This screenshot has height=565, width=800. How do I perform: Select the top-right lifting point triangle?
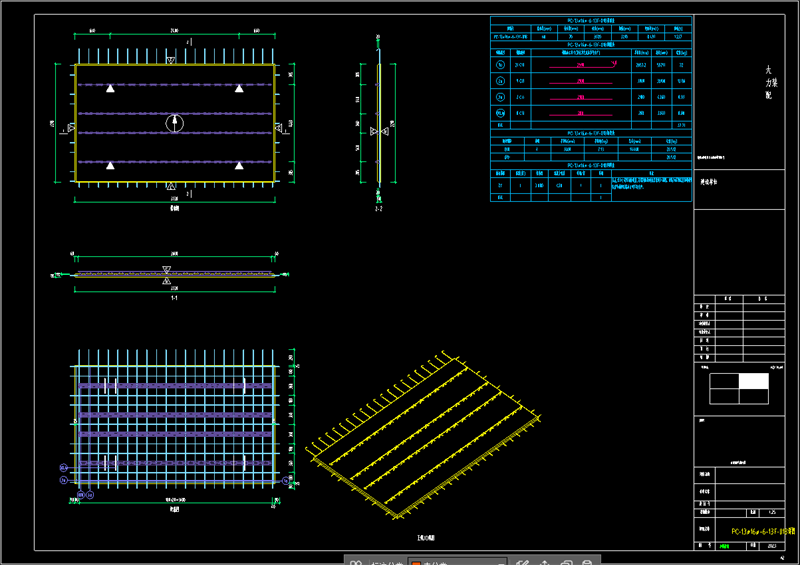pyautogui.click(x=239, y=88)
